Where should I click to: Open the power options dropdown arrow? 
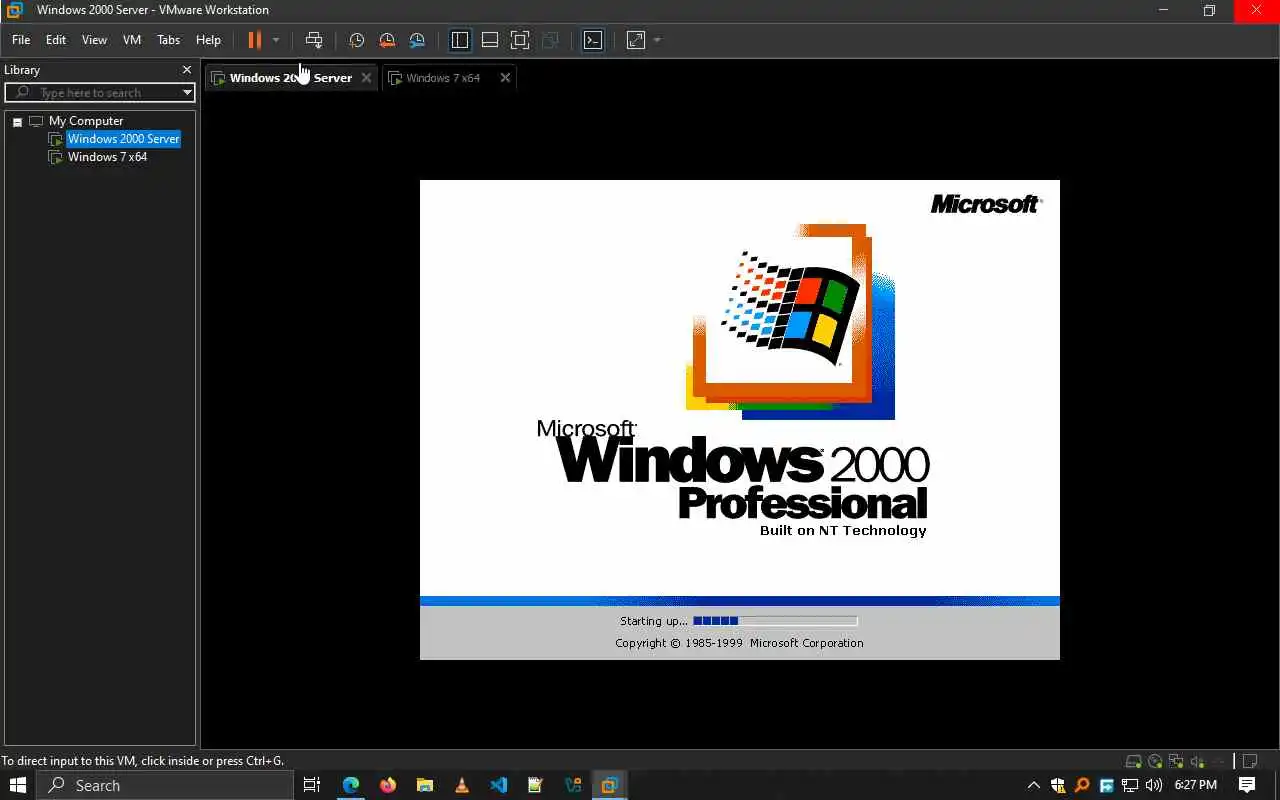(276, 40)
